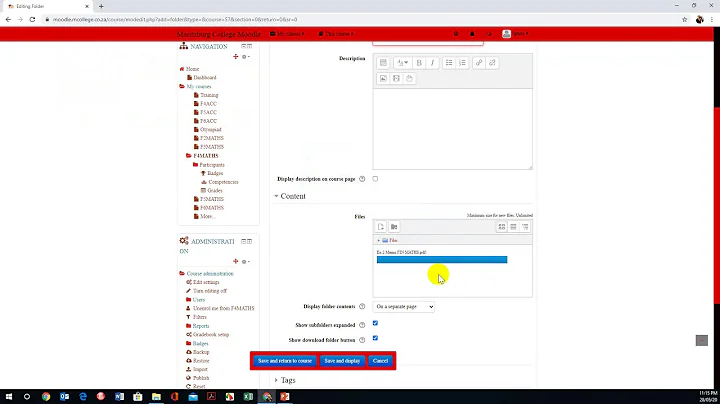Open Administration block actions gear menu

(245, 262)
